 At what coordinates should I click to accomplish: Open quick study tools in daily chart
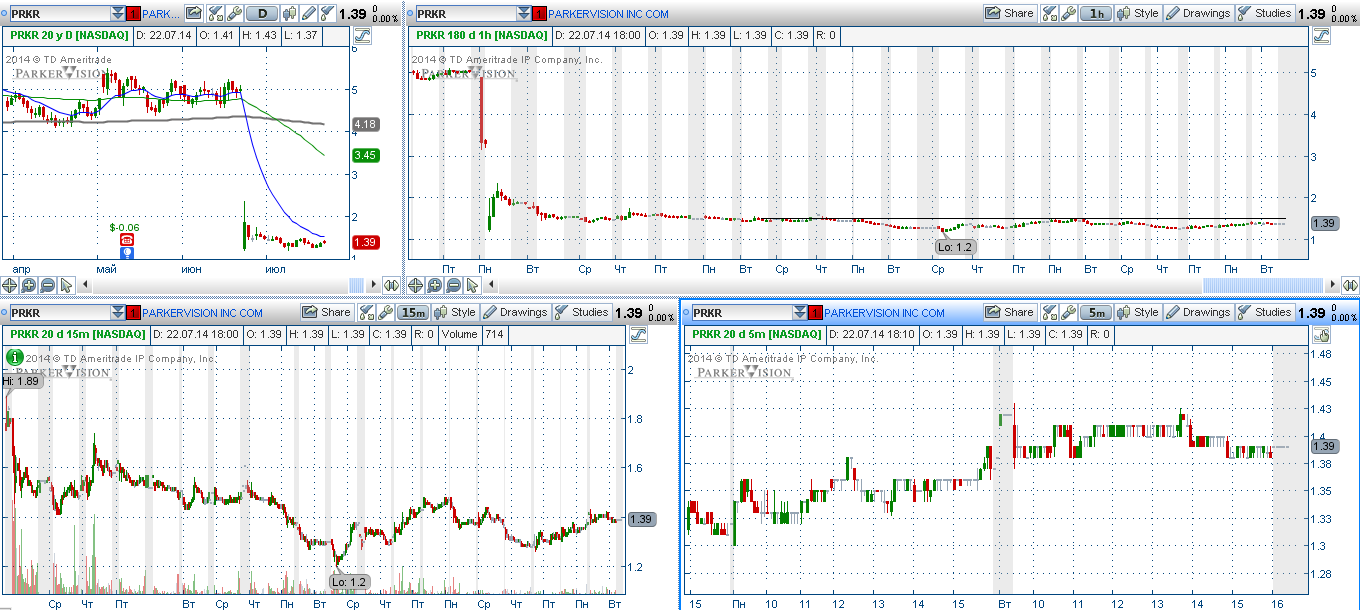click(x=216, y=14)
